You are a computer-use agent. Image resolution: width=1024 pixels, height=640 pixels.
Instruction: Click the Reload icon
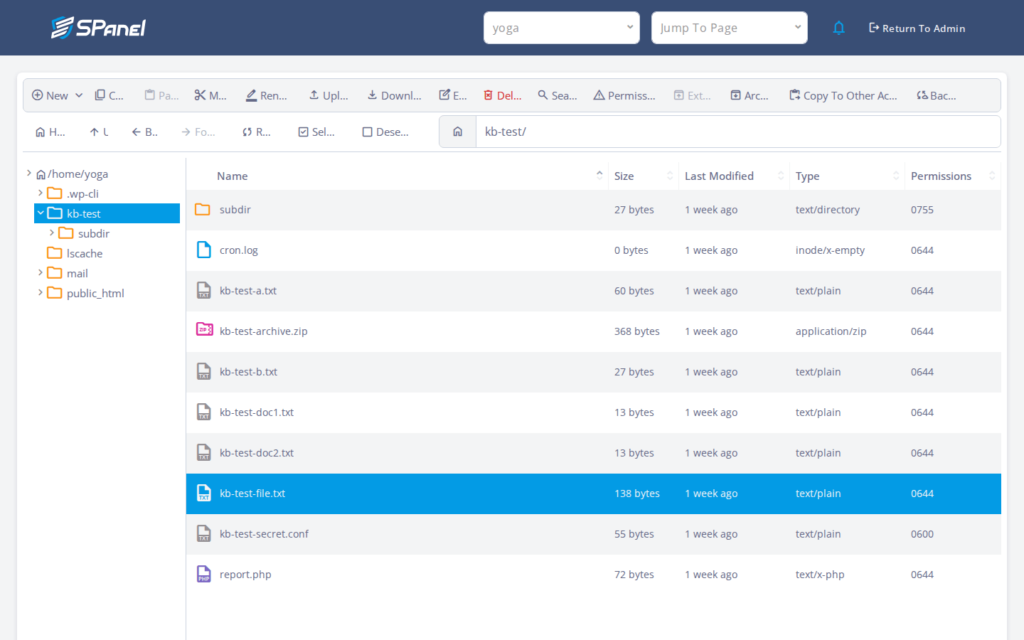pos(247,132)
